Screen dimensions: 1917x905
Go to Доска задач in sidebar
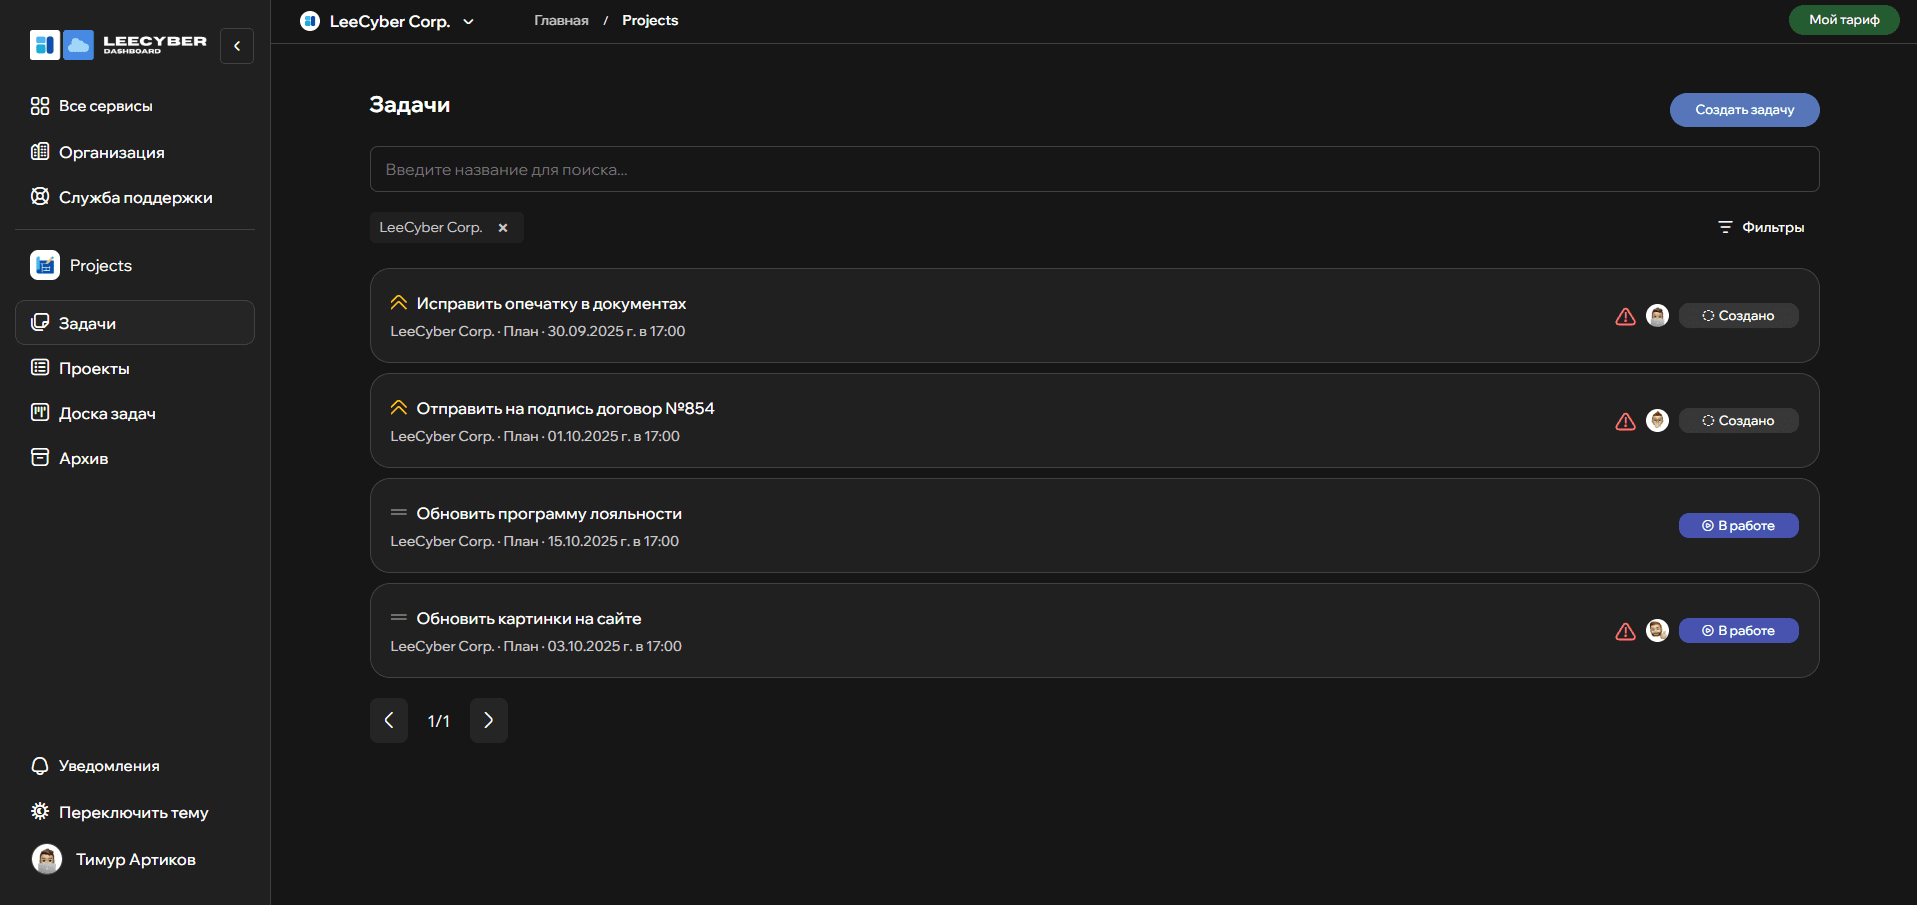point(107,413)
